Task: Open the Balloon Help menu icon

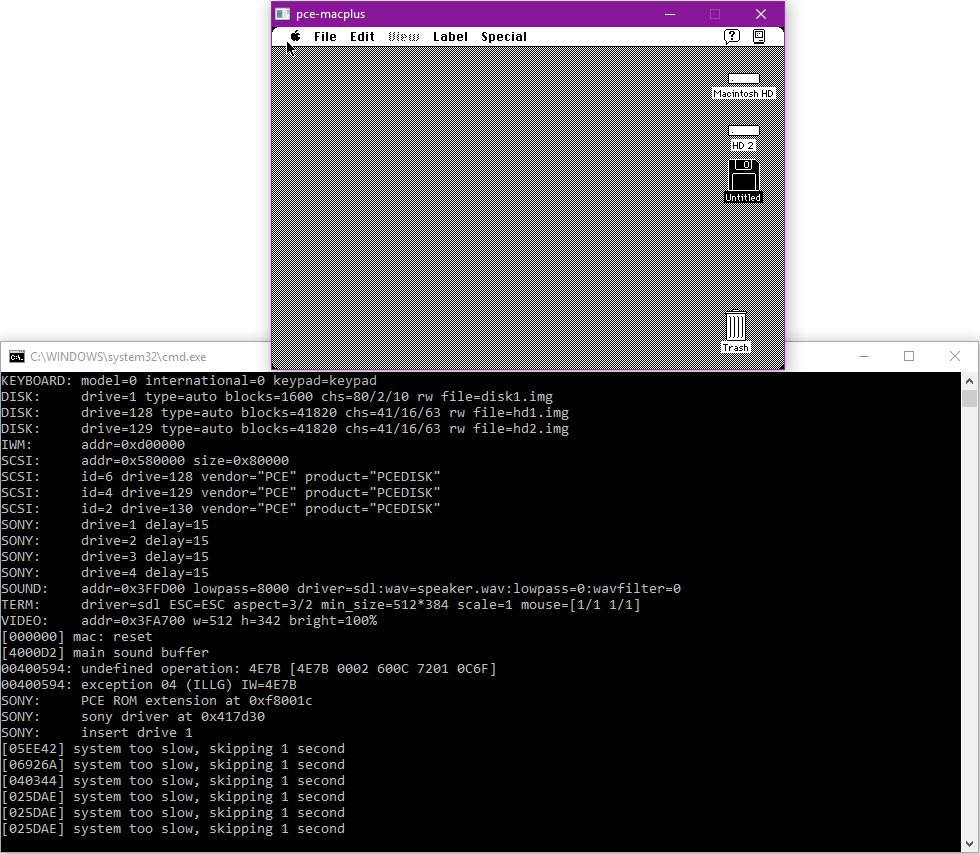Action: (x=732, y=36)
